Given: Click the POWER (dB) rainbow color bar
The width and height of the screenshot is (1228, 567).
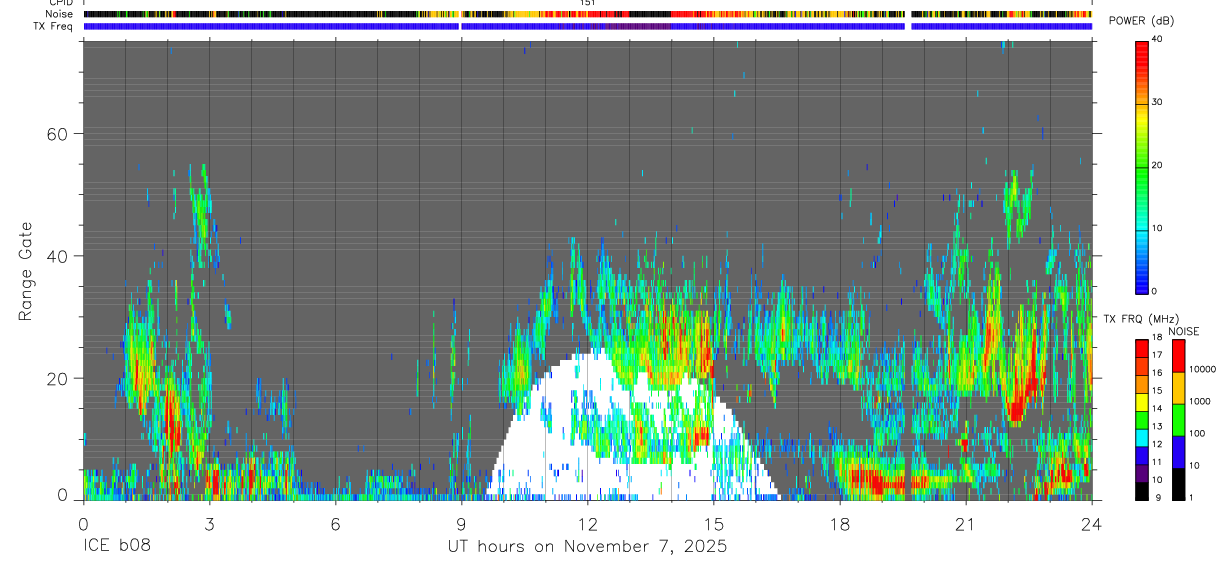Looking at the screenshot, I should coord(1142,166).
